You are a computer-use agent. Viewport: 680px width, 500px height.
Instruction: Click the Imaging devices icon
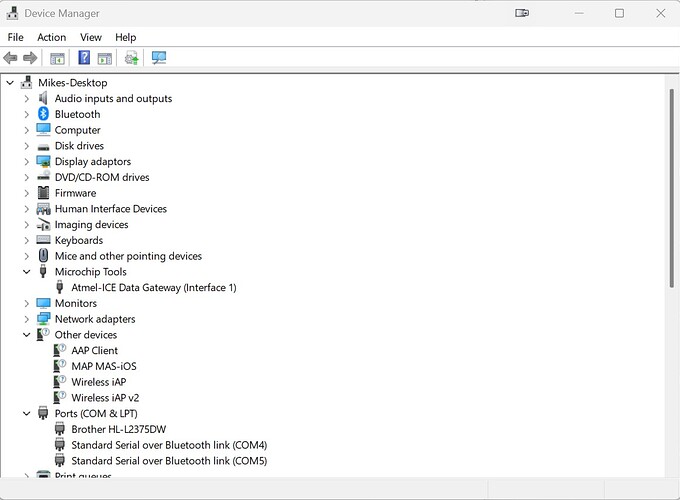[43, 225]
